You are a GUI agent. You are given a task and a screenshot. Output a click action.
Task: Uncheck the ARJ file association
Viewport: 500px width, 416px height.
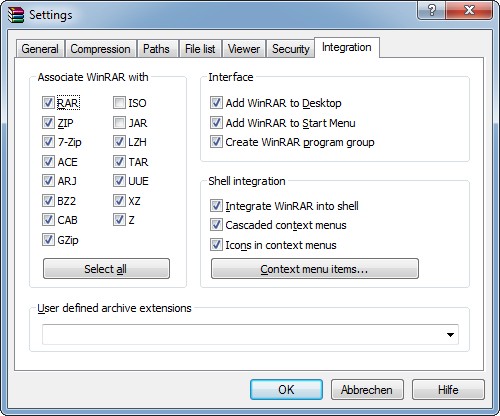click(x=48, y=181)
